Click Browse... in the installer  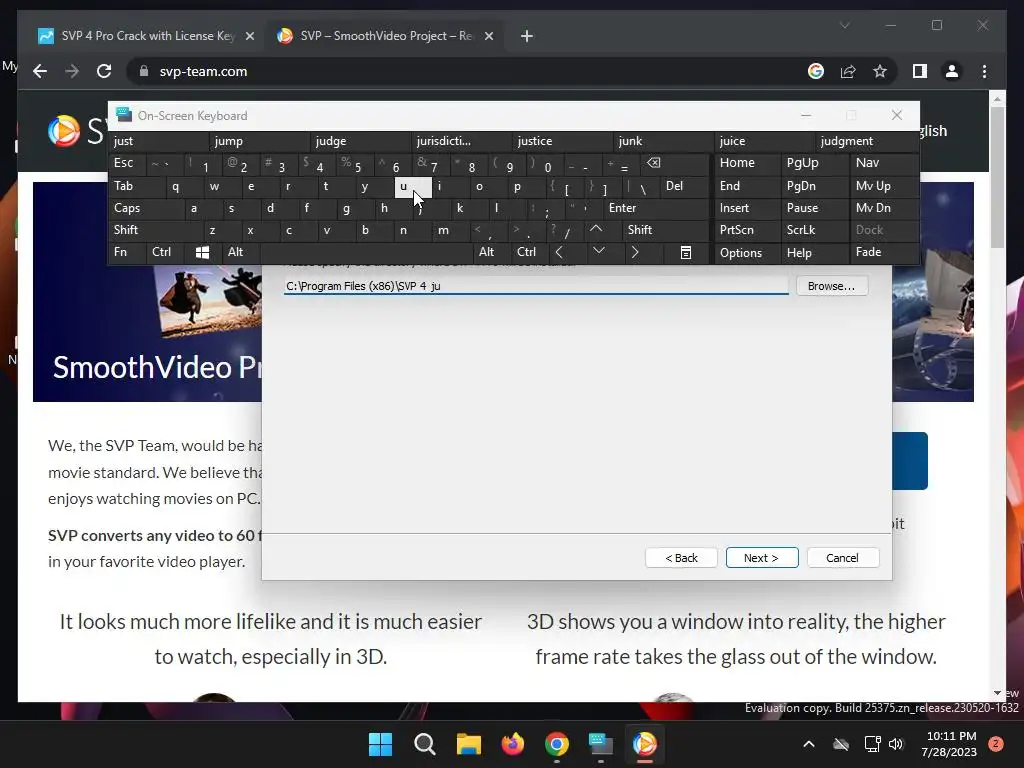tap(831, 286)
